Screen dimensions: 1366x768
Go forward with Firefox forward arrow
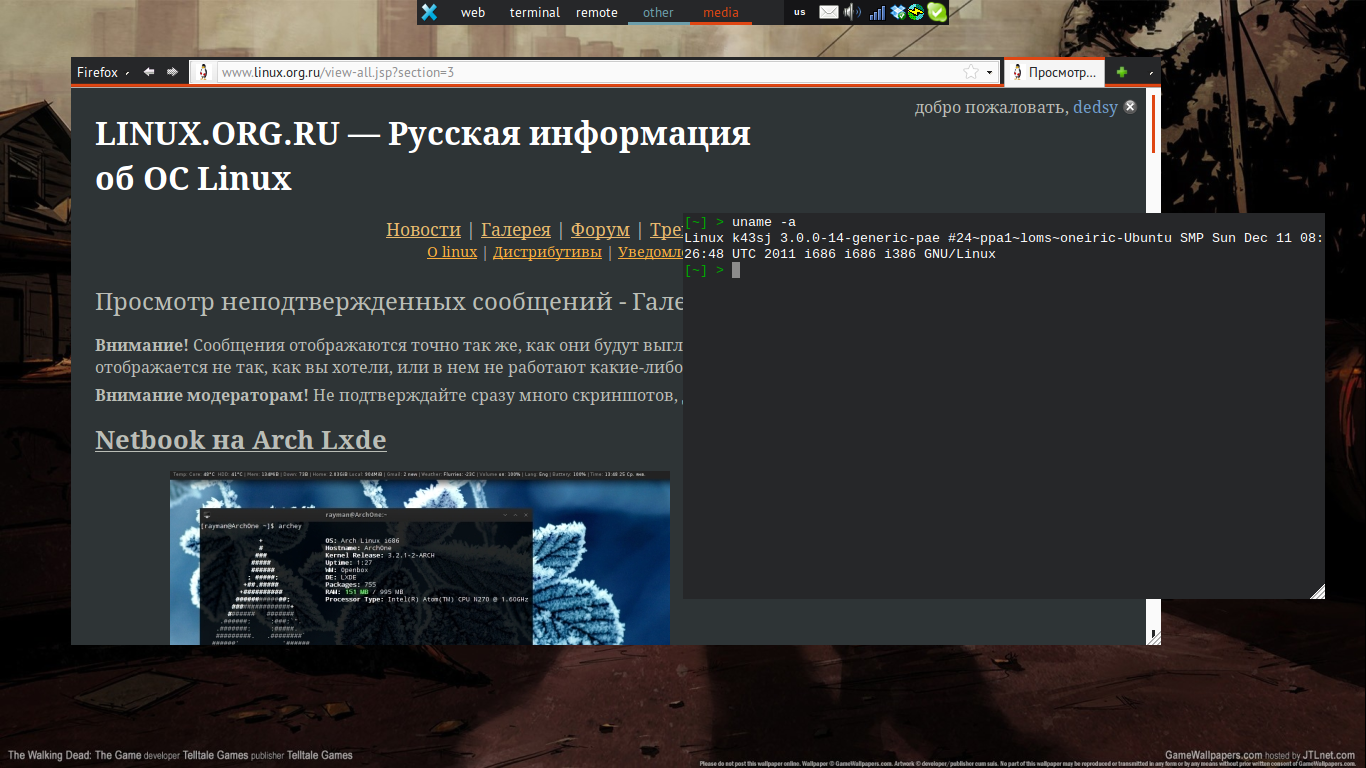coord(172,72)
